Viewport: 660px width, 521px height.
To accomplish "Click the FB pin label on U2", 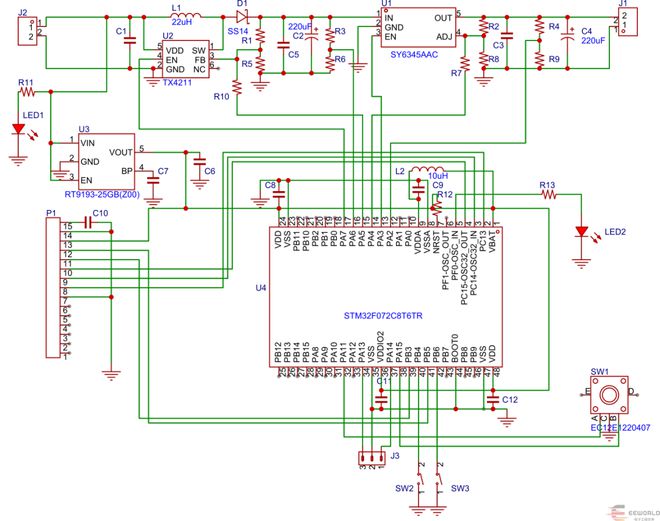I will pos(200,60).
